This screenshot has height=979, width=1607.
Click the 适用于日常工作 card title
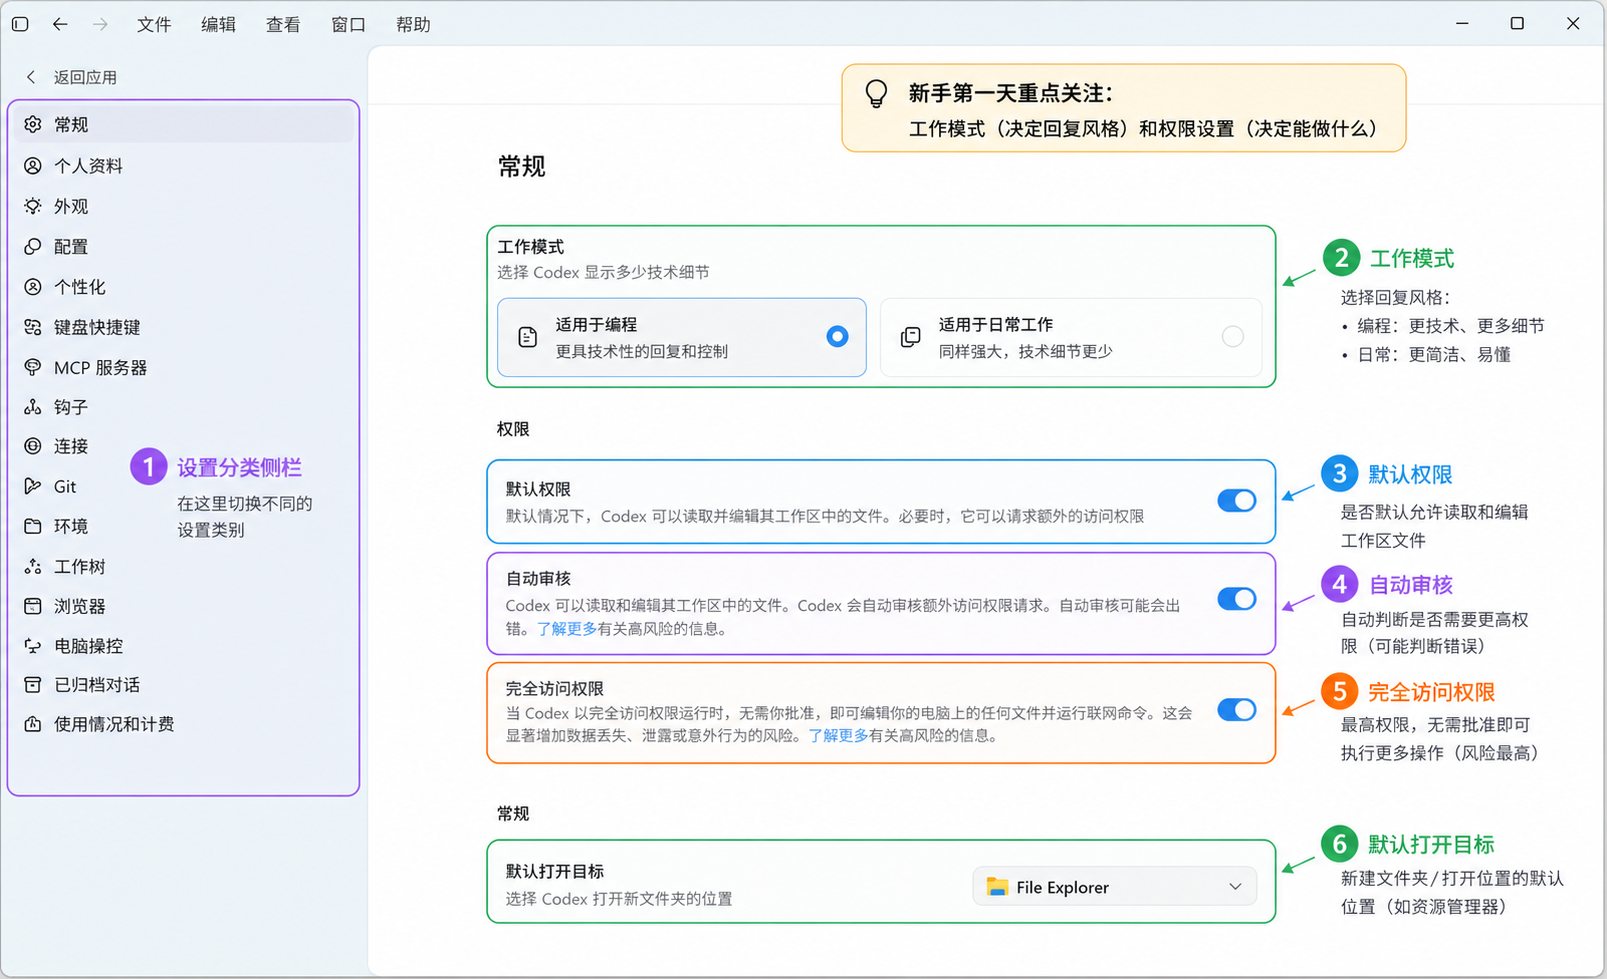click(996, 325)
